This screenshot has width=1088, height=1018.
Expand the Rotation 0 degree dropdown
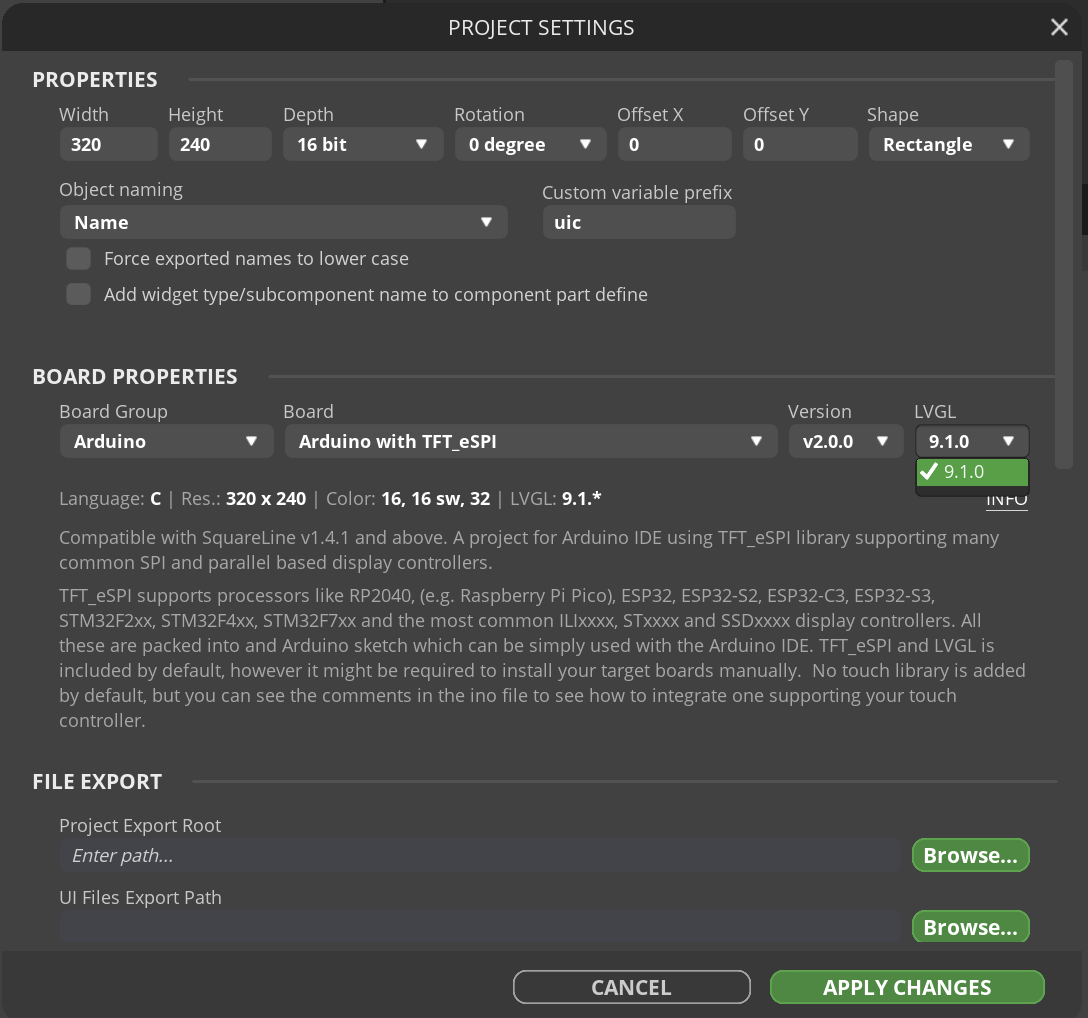[x=530, y=145]
